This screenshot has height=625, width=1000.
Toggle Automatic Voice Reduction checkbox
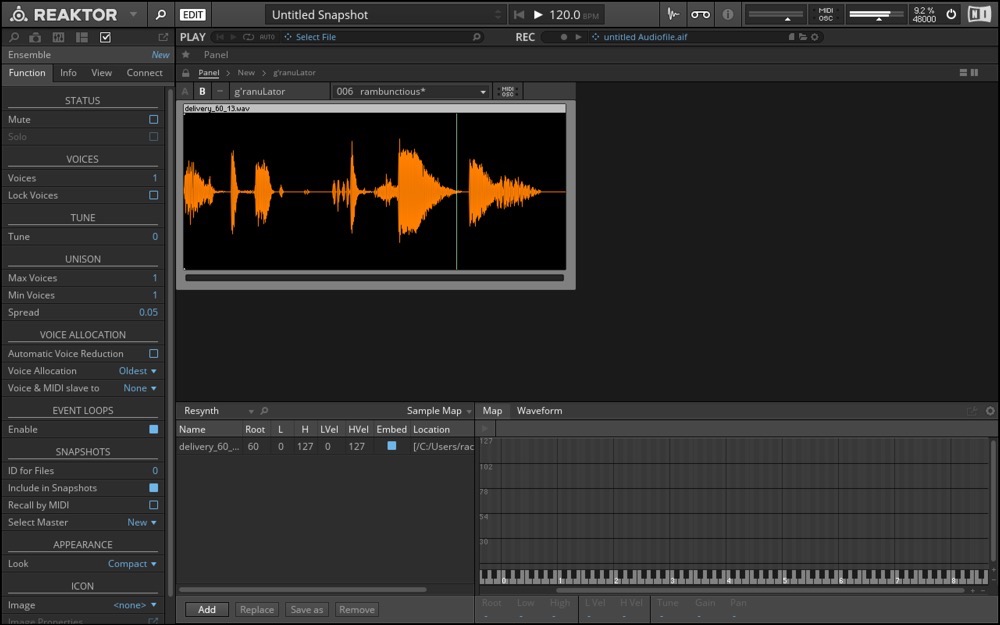click(x=154, y=353)
